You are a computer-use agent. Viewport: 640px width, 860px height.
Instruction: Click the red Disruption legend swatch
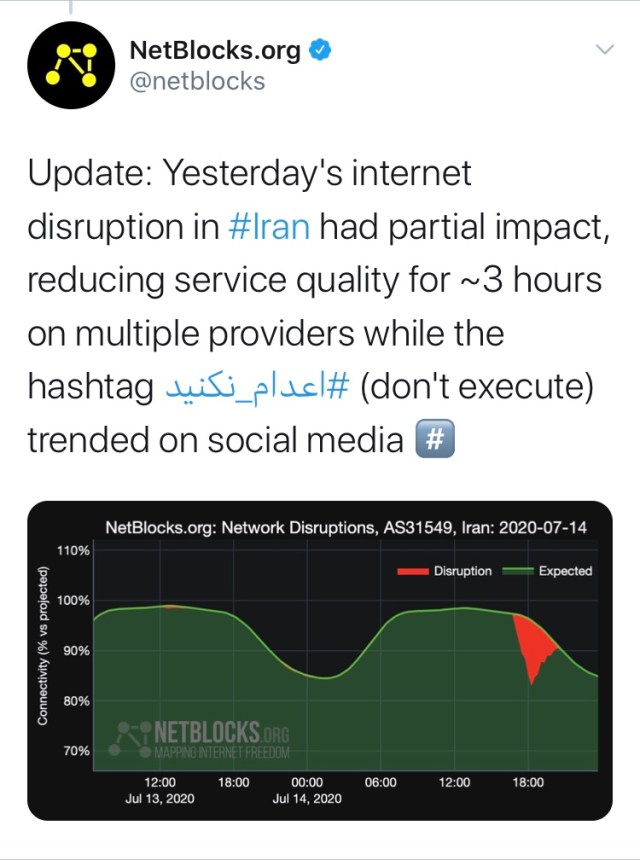412,571
